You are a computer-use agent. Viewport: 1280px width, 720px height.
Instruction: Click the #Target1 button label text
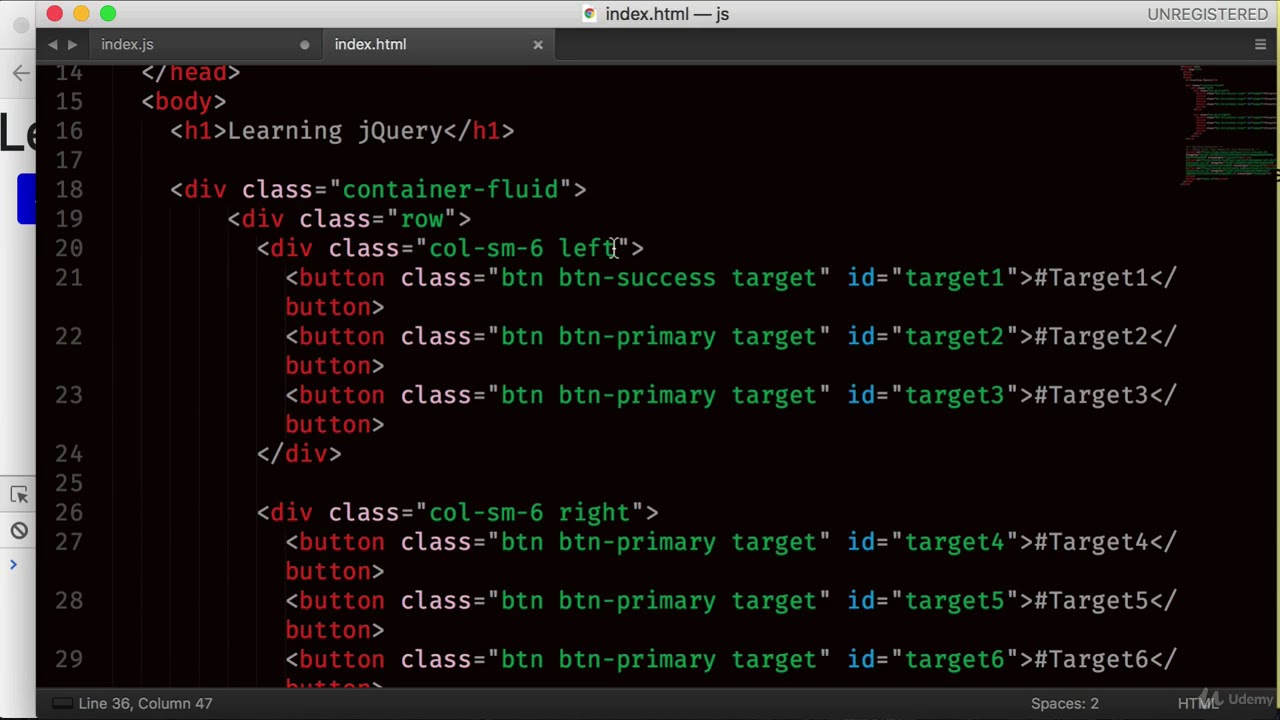(1091, 278)
